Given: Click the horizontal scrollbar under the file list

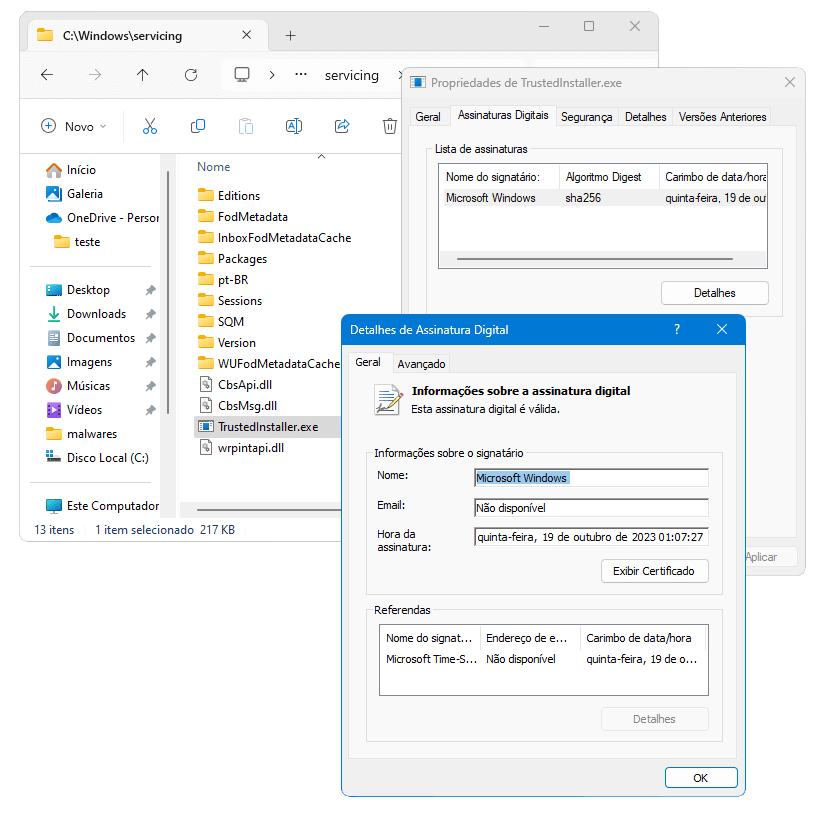Looking at the screenshot, I should (x=269, y=509).
